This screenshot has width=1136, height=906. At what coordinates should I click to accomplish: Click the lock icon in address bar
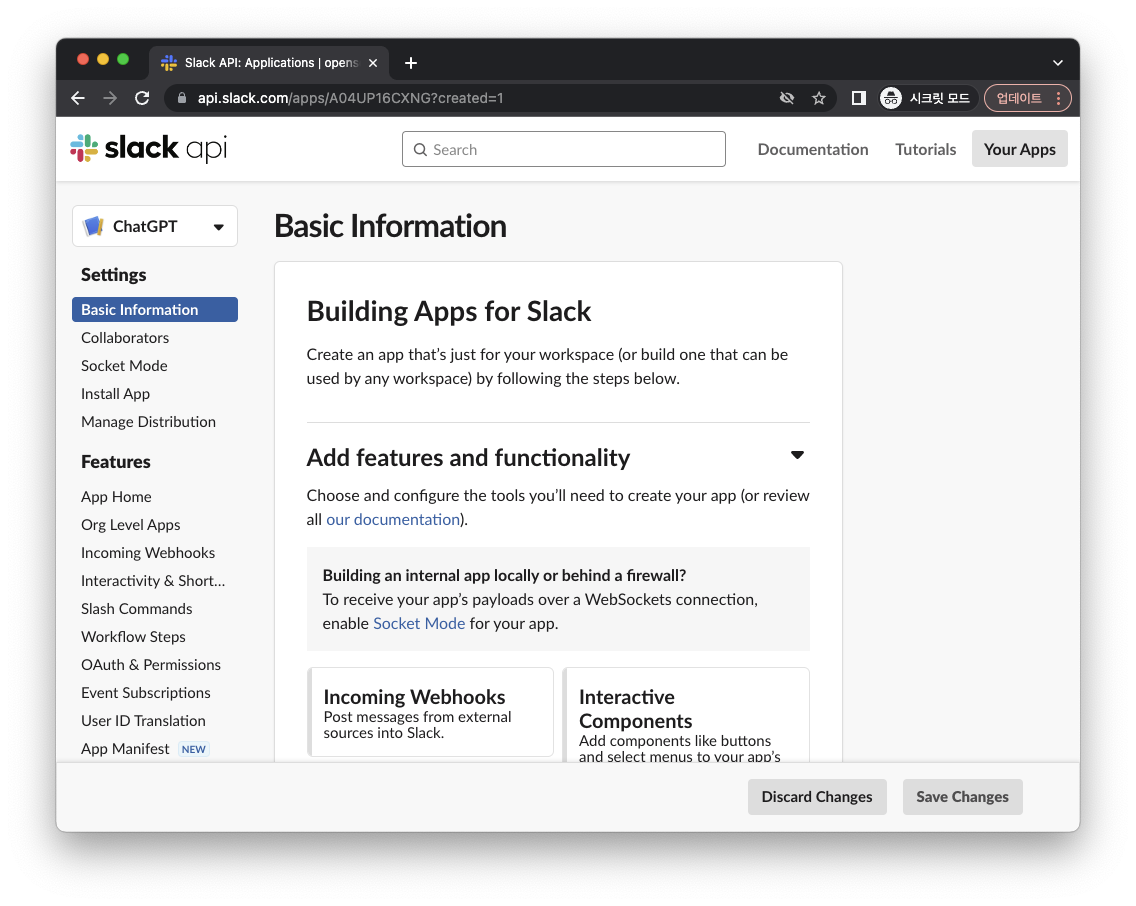[182, 98]
